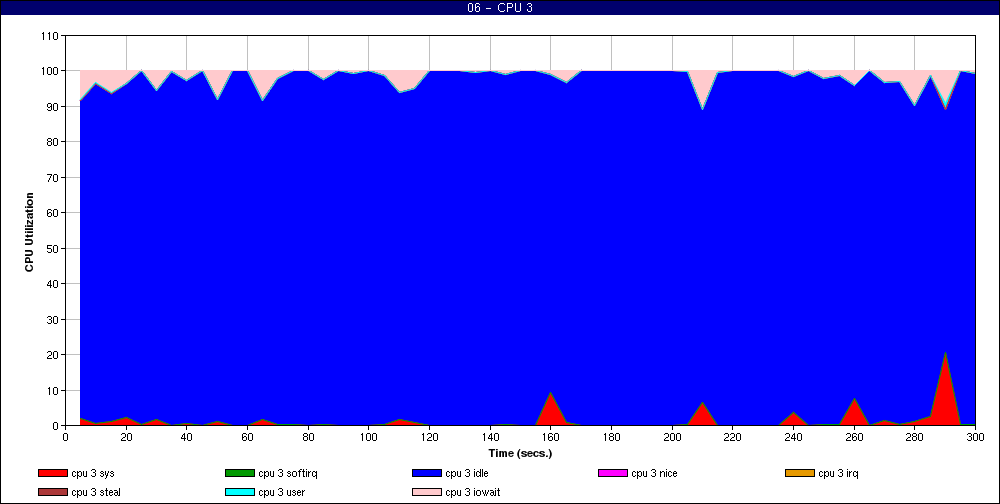Image resolution: width=1000 pixels, height=504 pixels.
Task: Click the sys spike peak at 210 seconds
Action: pyautogui.click(x=702, y=403)
